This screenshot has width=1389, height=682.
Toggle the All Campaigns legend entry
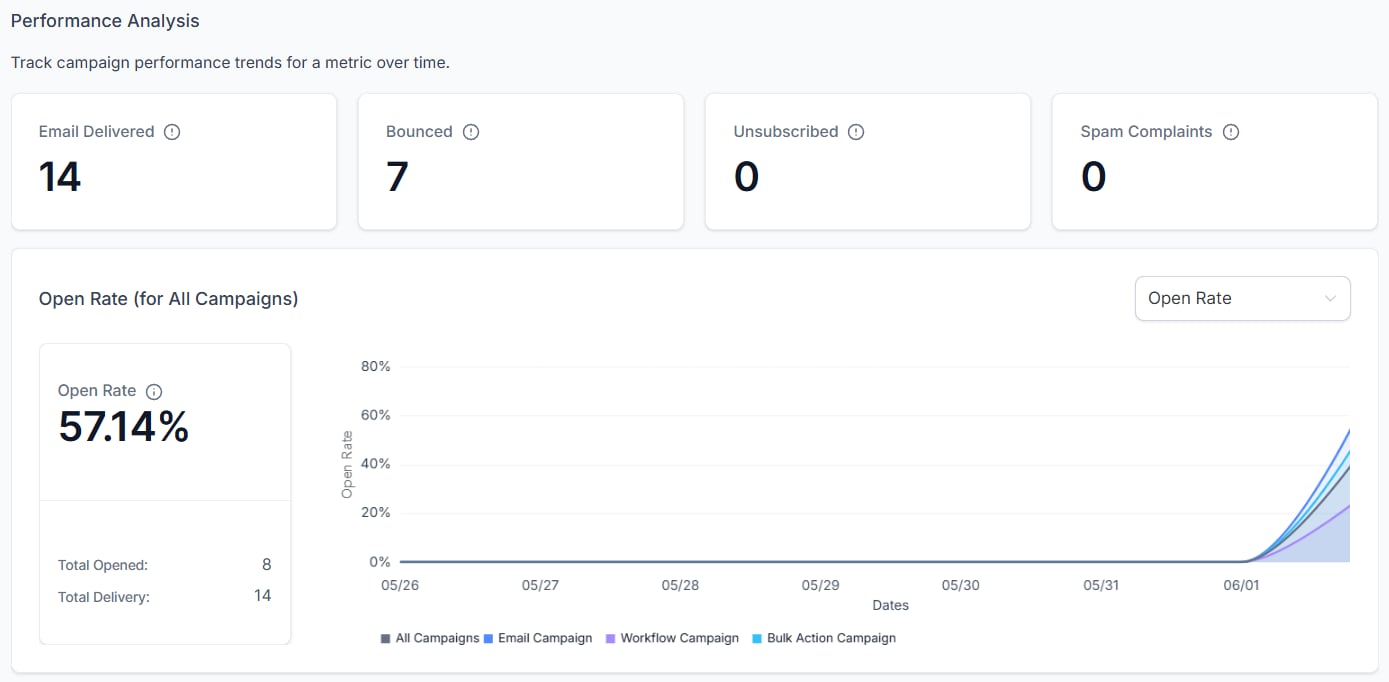tap(430, 638)
